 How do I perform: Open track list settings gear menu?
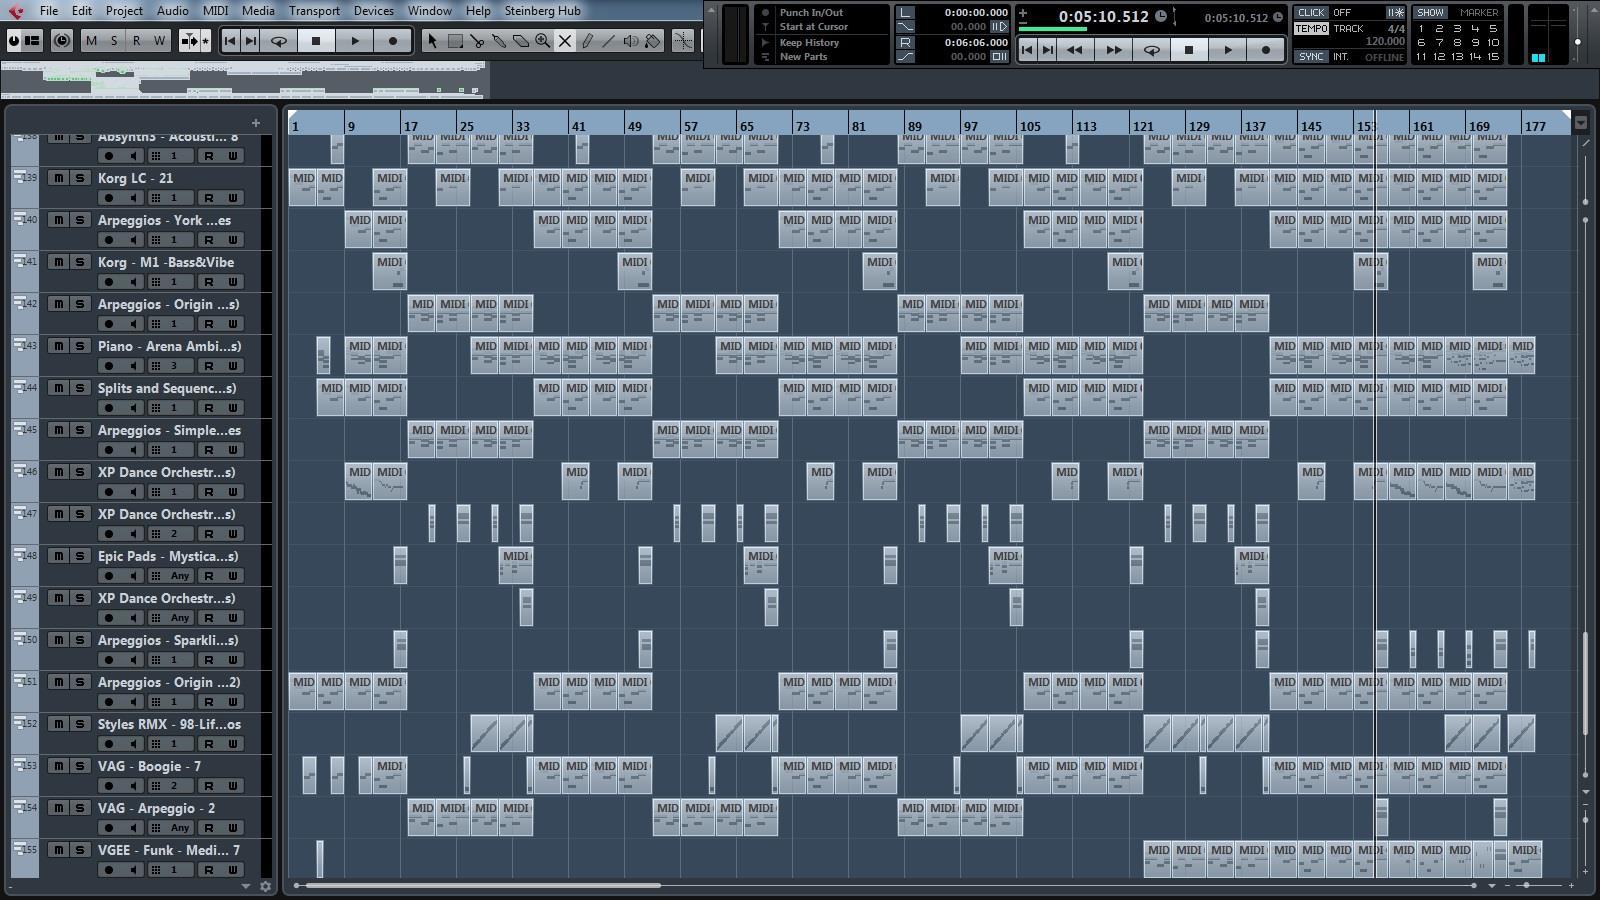click(265, 886)
